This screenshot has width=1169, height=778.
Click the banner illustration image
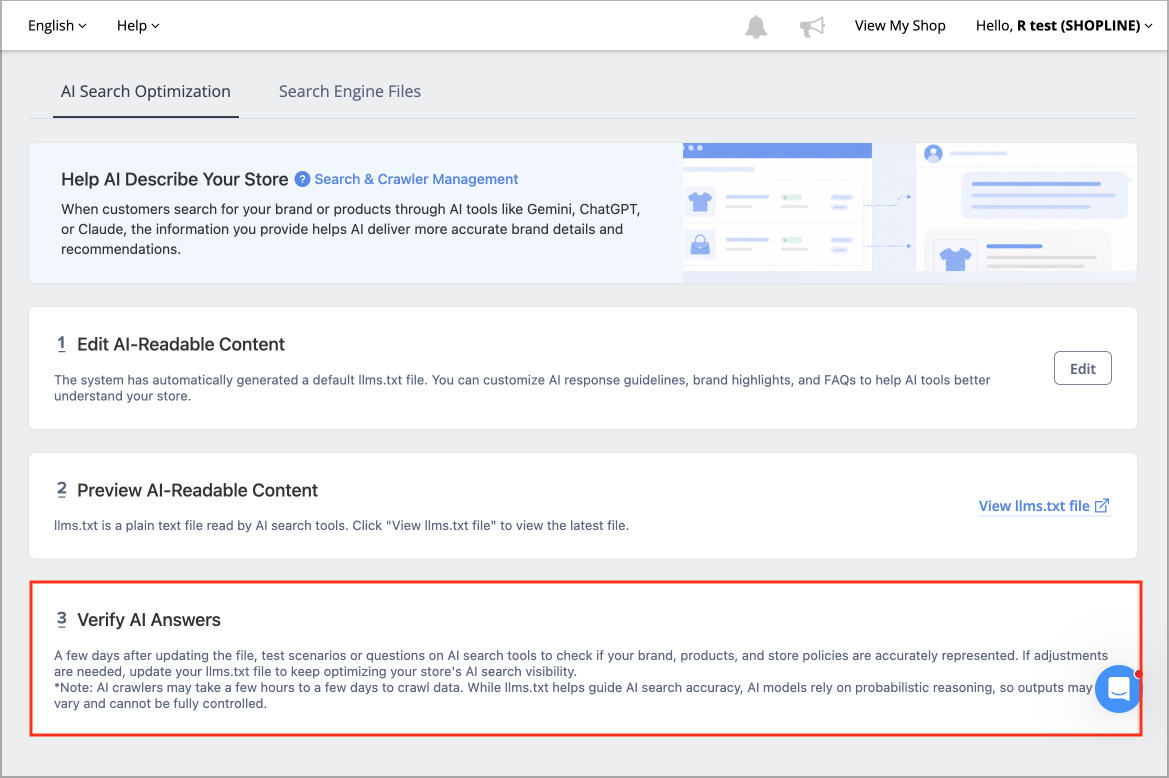pos(910,212)
